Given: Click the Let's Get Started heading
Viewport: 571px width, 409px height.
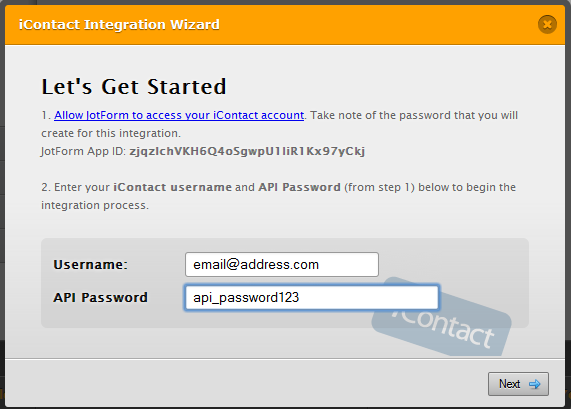Looking at the screenshot, I should (x=134, y=87).
